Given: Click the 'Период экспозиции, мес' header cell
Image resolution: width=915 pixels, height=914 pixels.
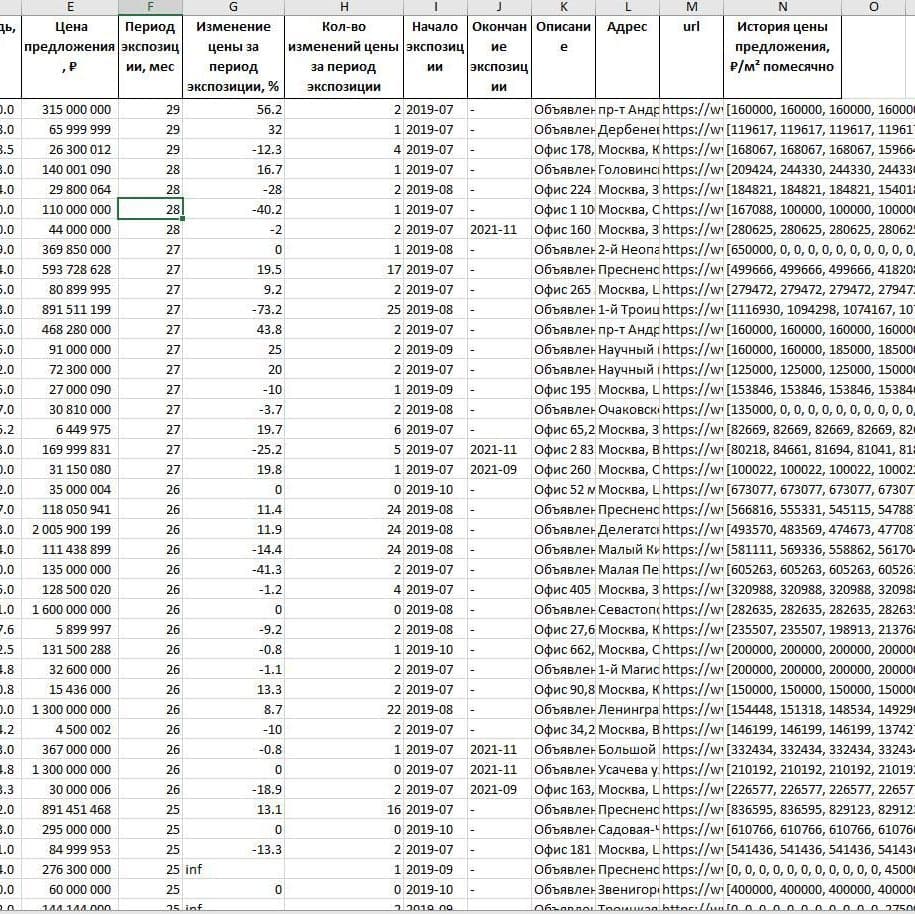Looking at the screenshot, I should pos(151,57).
